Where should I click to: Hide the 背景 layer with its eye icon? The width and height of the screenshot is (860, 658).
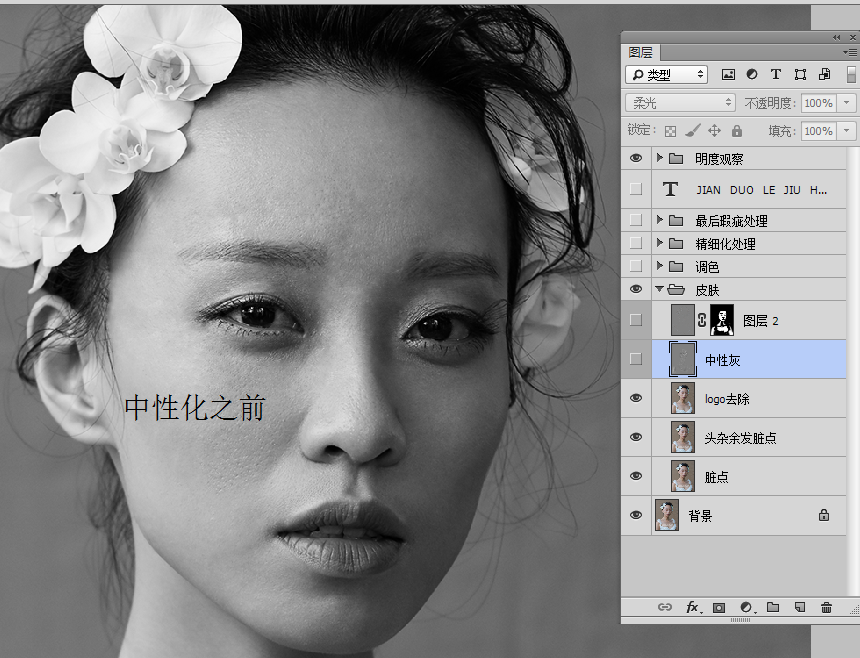coord(636,516)
